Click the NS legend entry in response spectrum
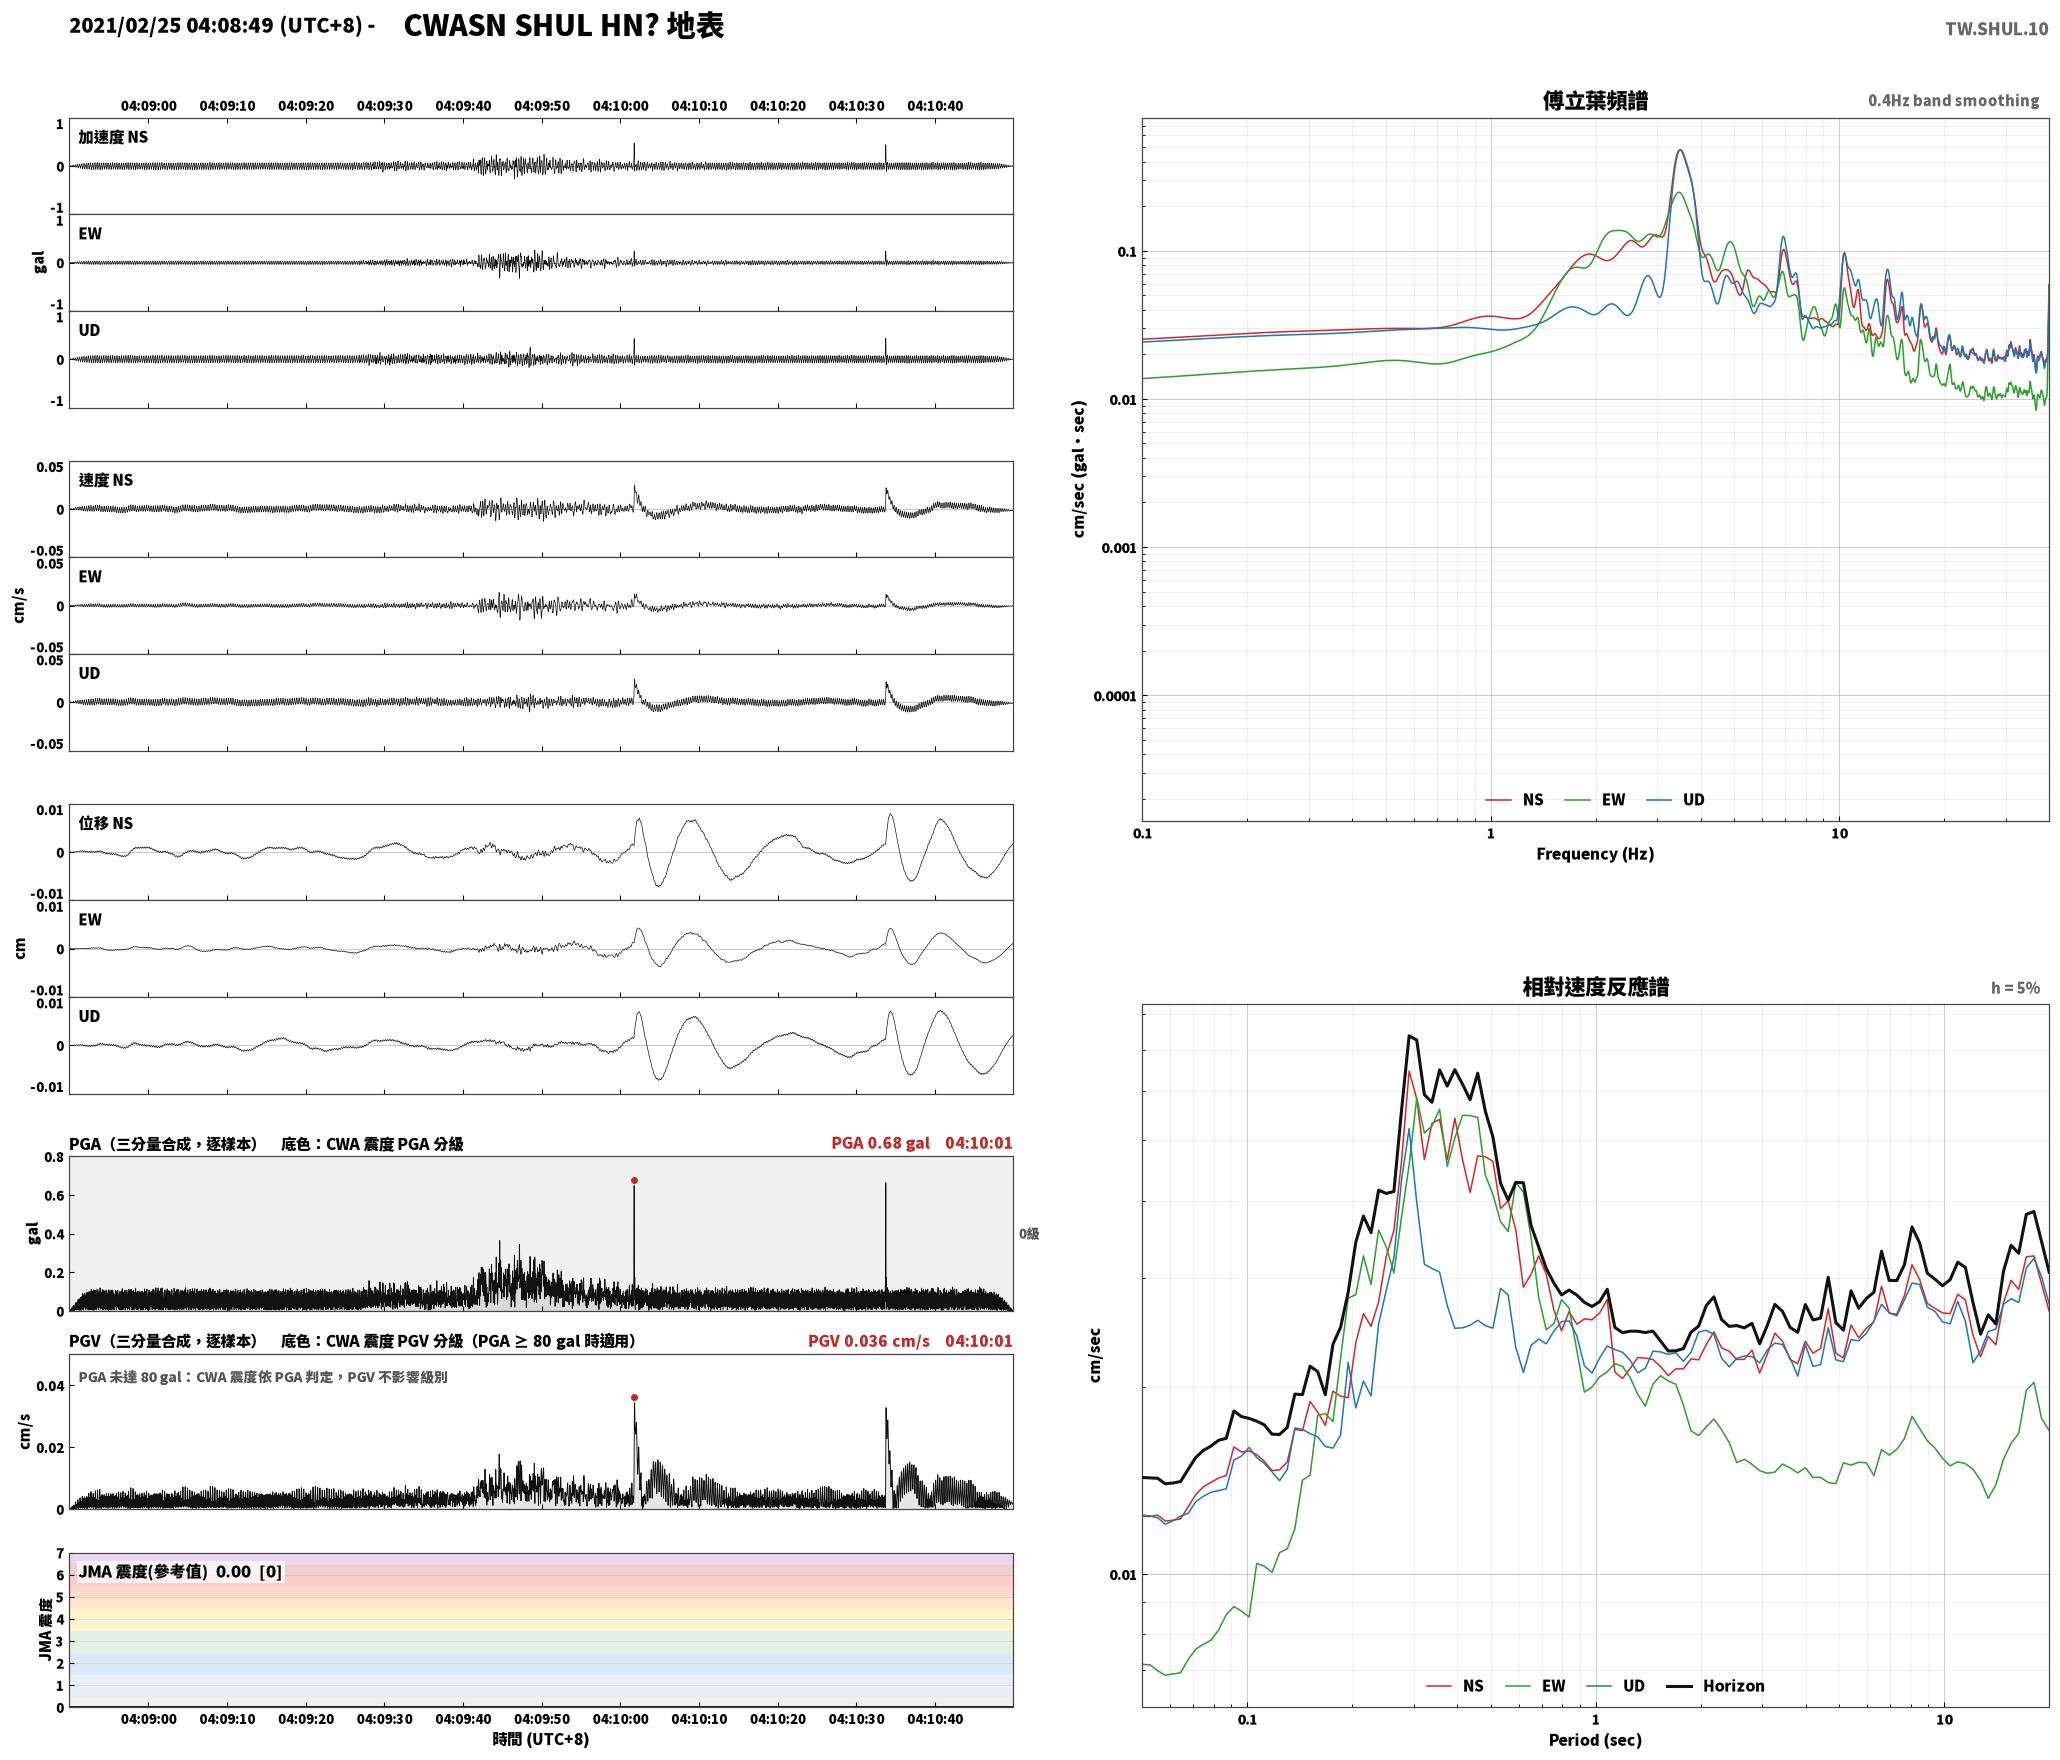This screenshot has width=2060, height=1760. (x=1455, y=1685)
